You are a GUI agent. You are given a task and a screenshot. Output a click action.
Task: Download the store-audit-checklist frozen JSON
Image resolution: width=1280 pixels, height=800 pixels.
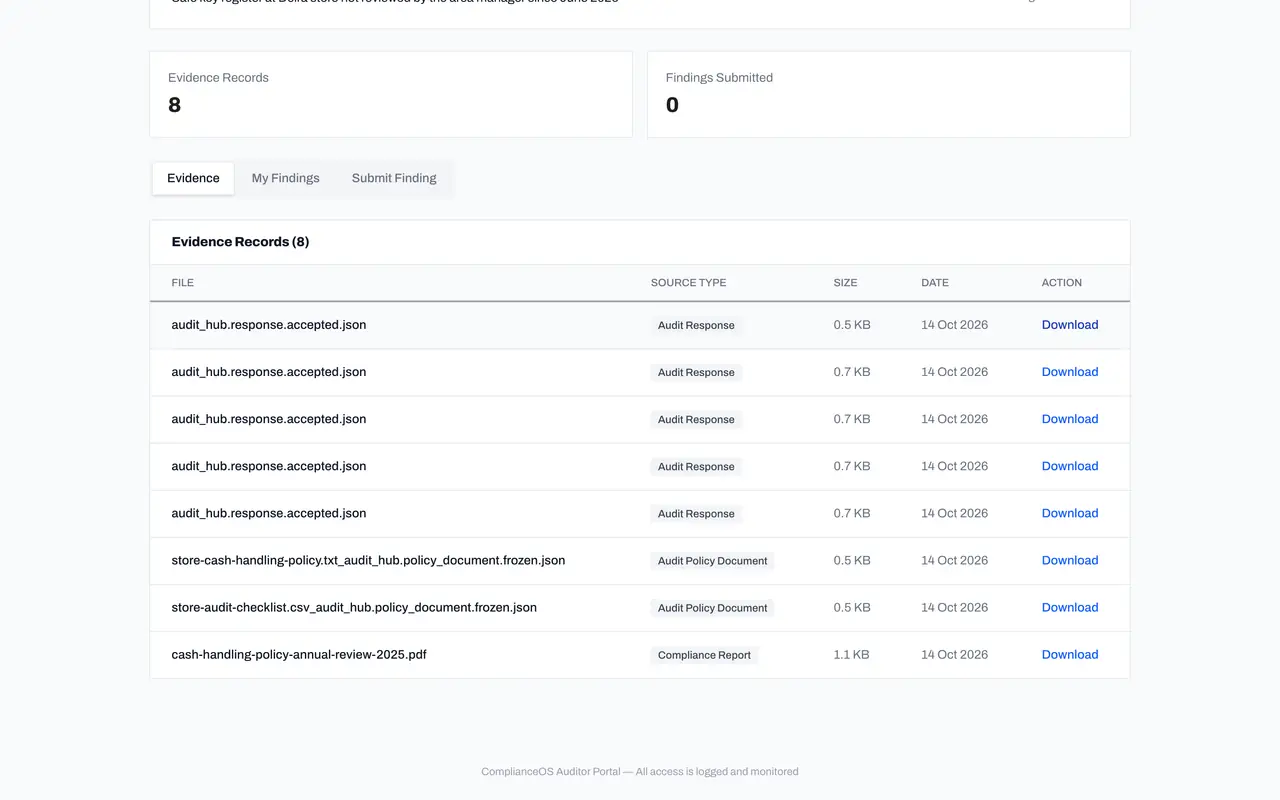pyautogui.click(x=1070, y=607)
